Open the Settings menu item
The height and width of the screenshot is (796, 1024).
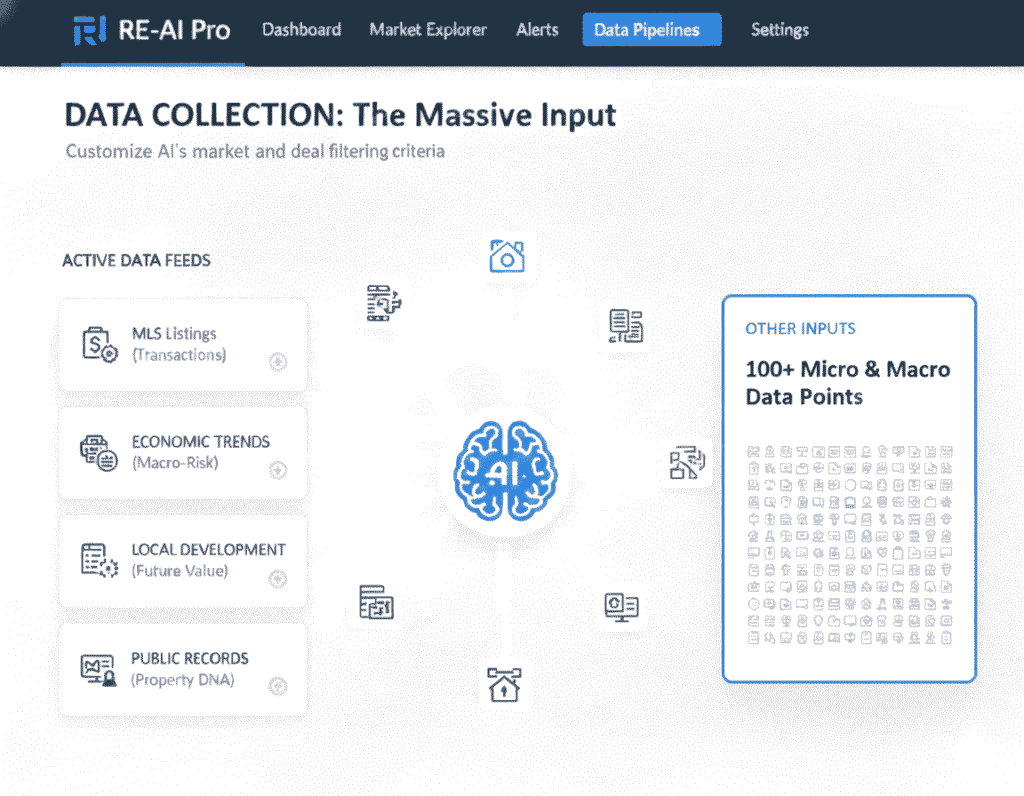779,30
